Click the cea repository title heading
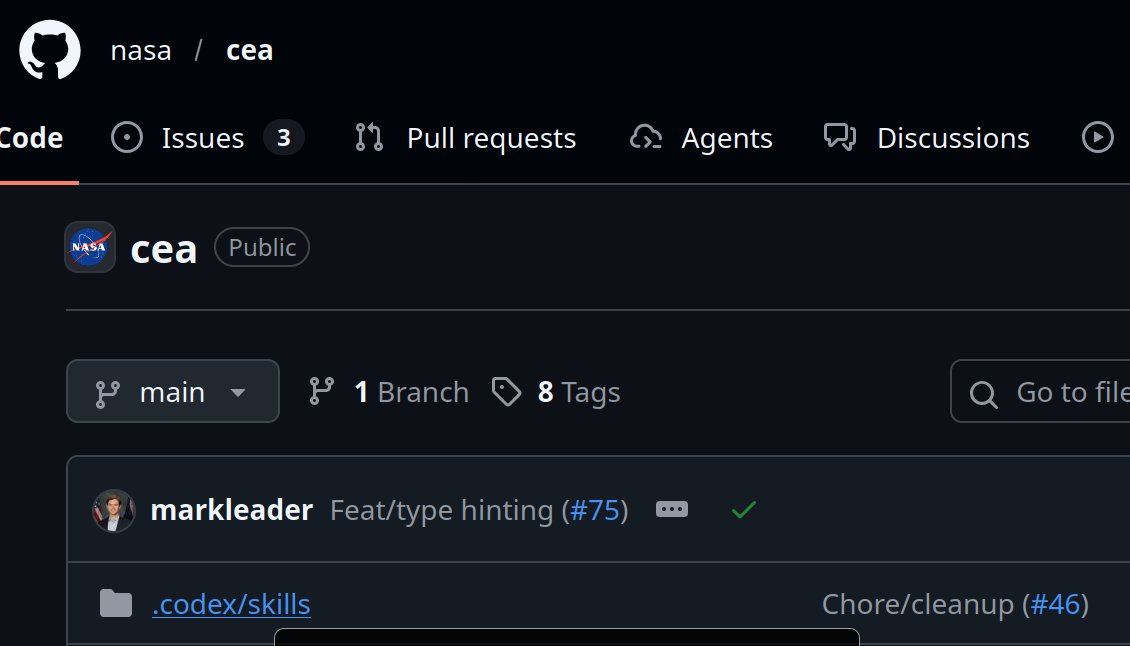Viewport: 1130px width, 646px height. pos(164,249)
